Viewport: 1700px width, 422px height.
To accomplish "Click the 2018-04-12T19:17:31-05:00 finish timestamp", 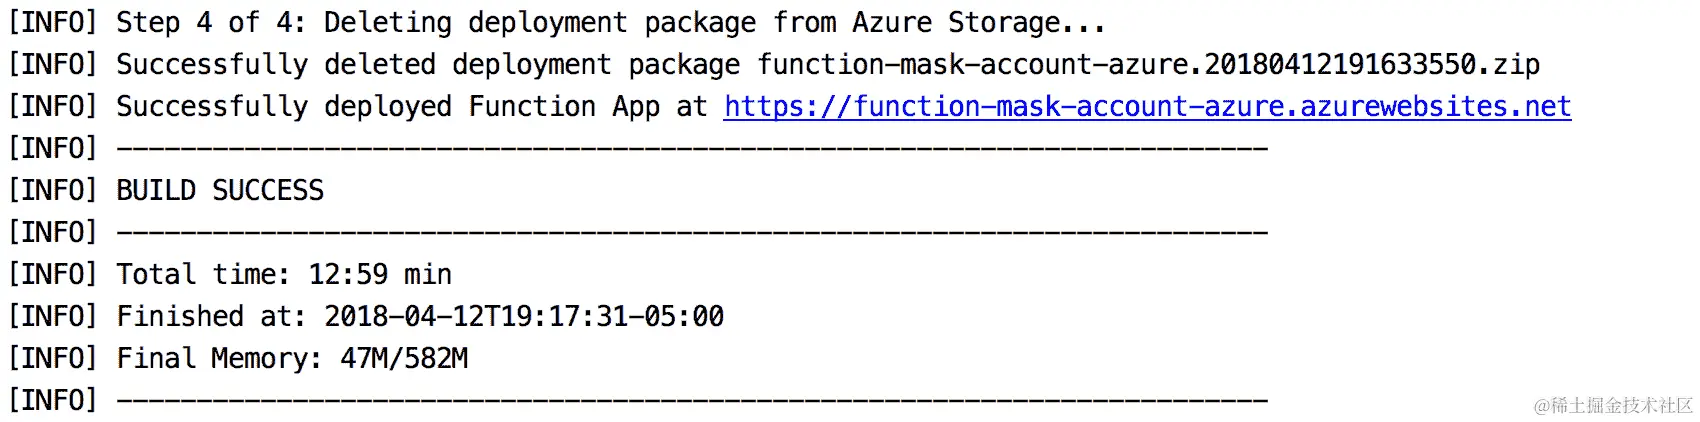I will 524,316.
